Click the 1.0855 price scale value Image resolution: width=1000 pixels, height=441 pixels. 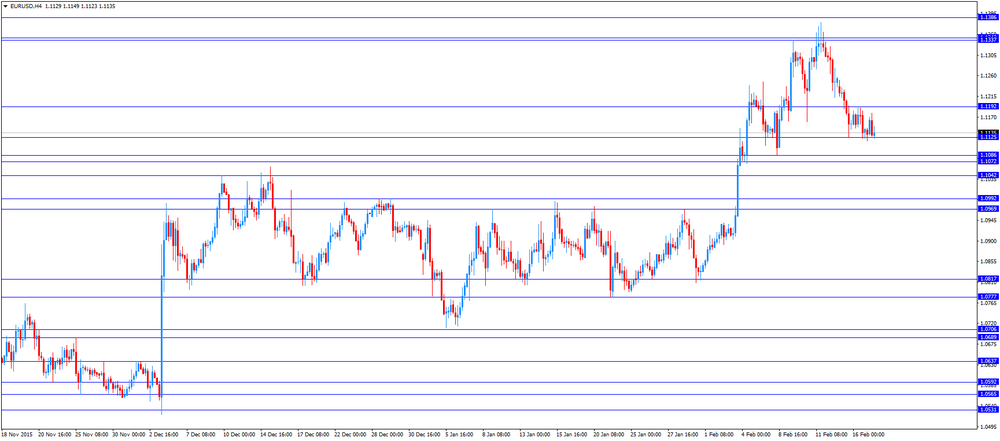(x=989, y=262)
